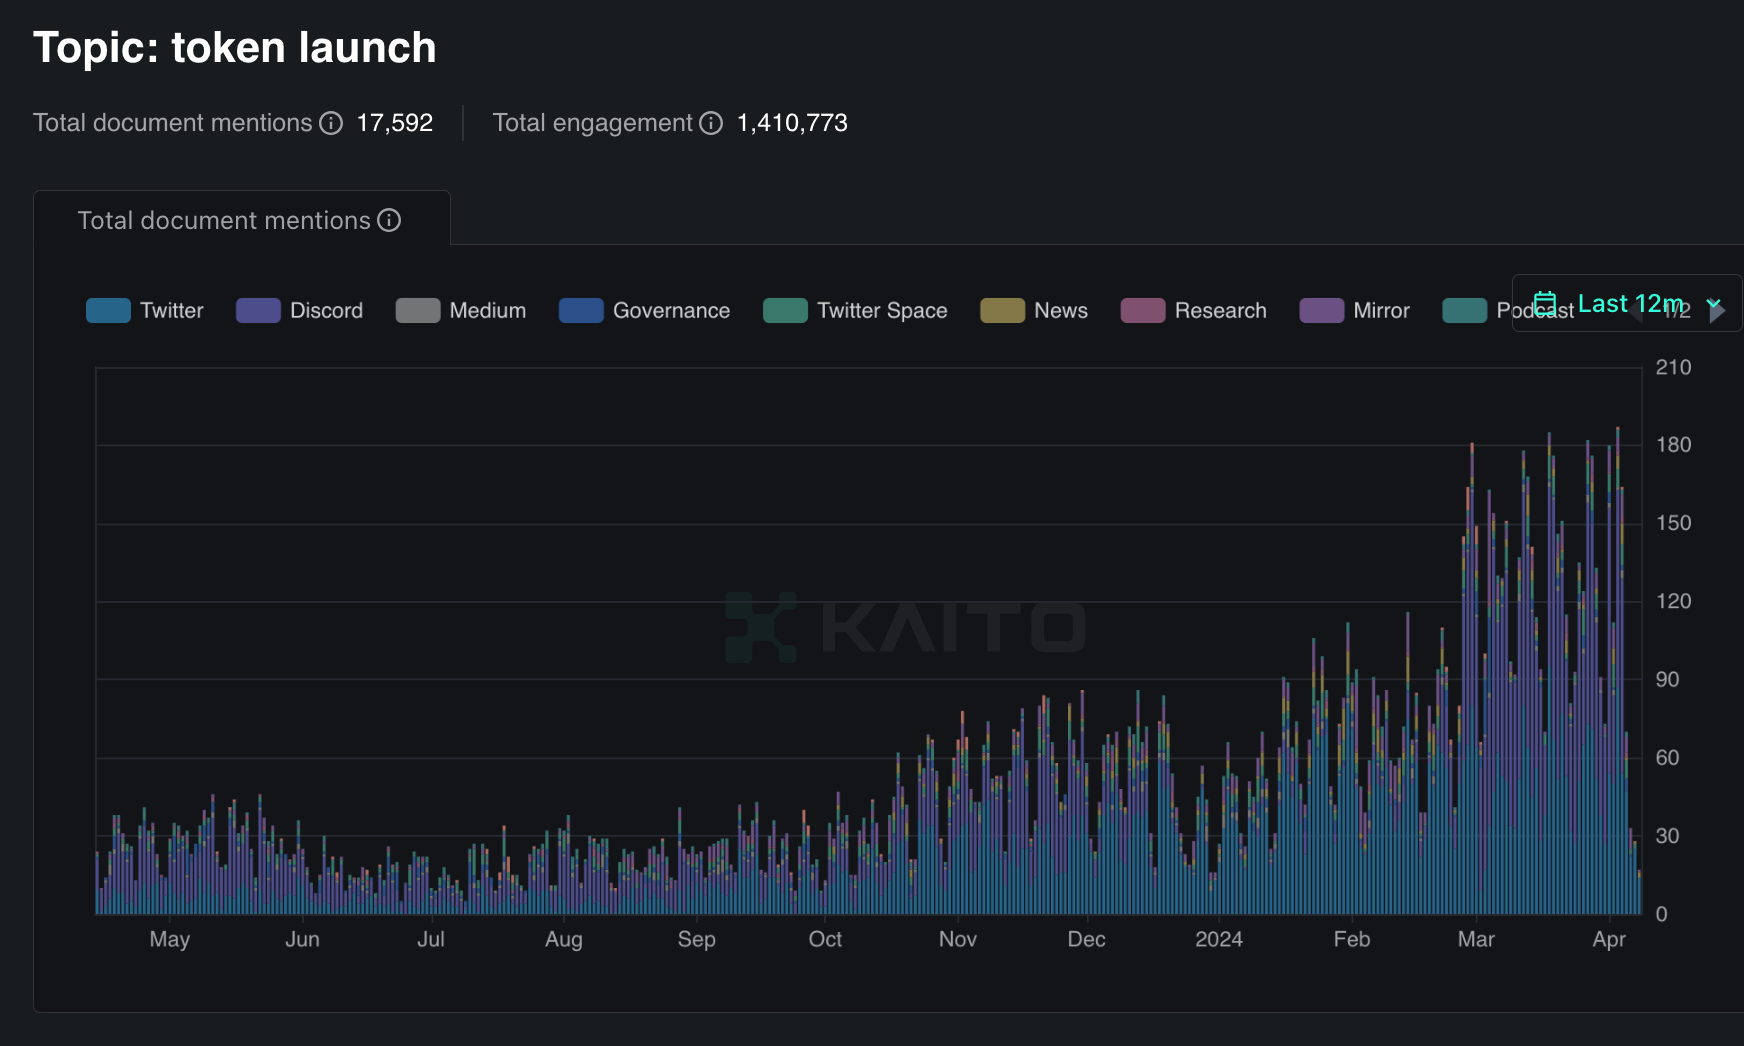
Task: Toggle the Mirror series in legend
Action: (1355, 311)
